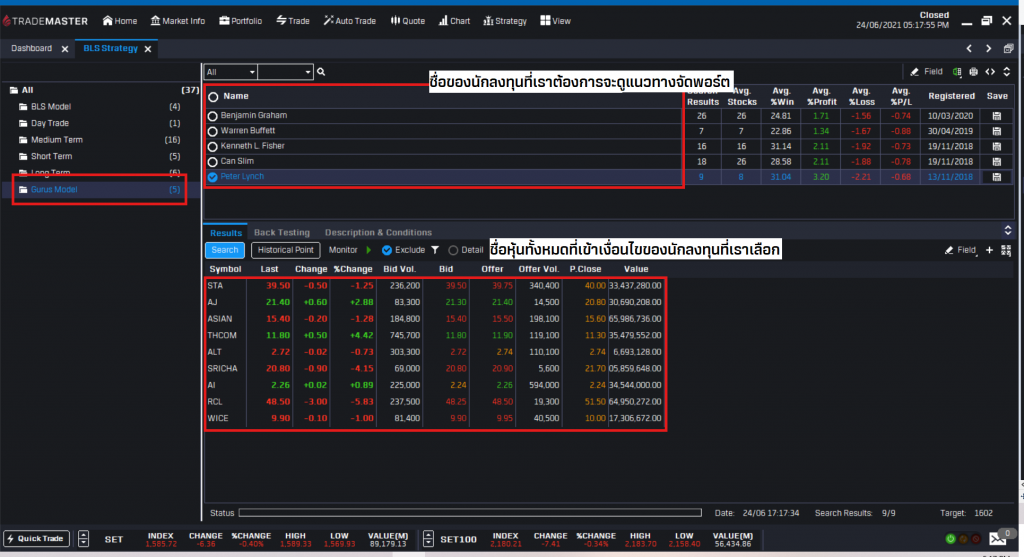Toggle the Peter Lynch checked radio
Image resolution: width=1024 pixels, height=557 pixels.
212,177
